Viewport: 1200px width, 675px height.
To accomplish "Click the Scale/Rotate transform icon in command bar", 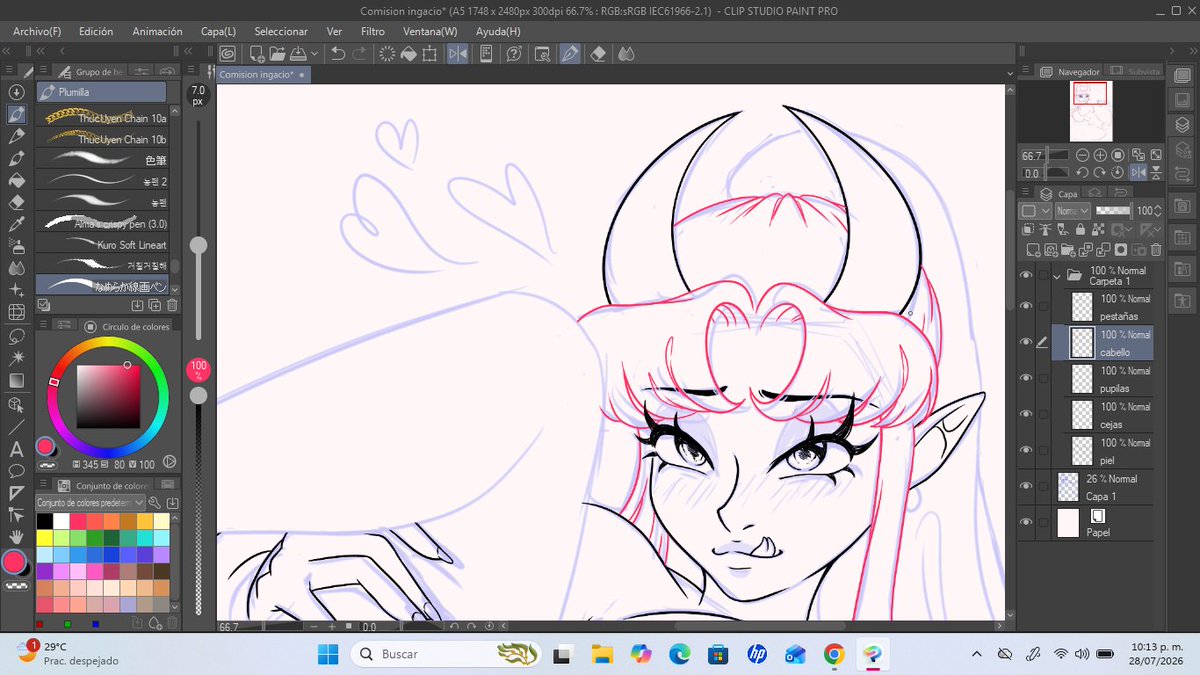I will click(430, 54).
